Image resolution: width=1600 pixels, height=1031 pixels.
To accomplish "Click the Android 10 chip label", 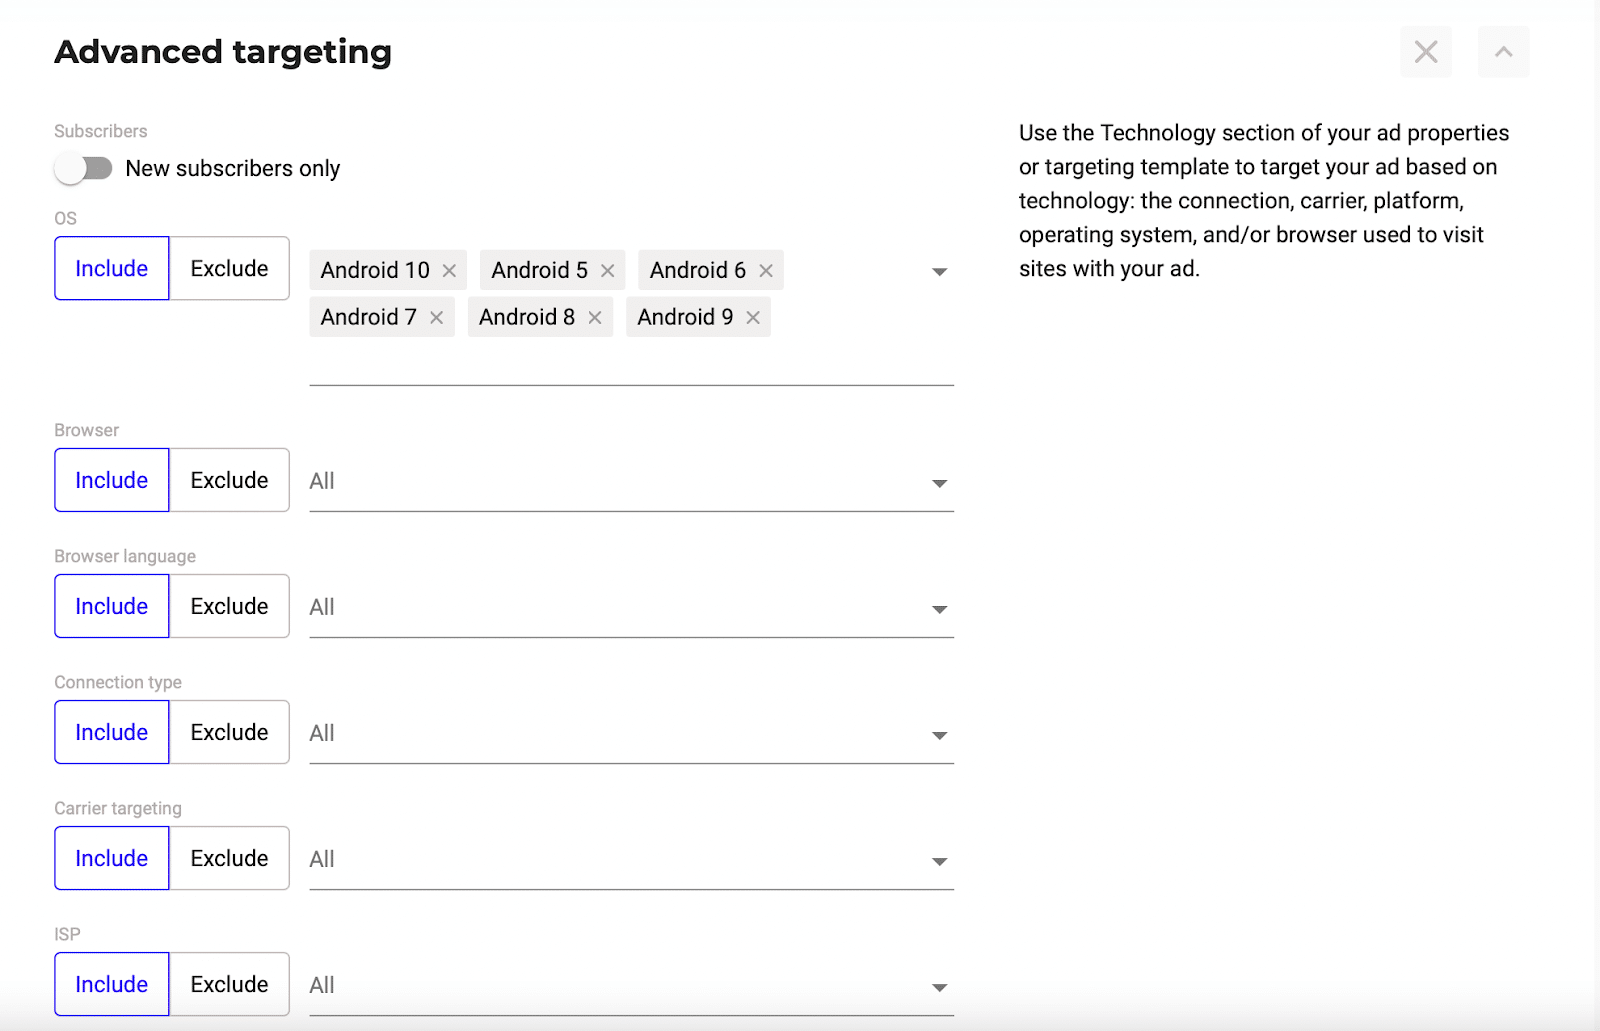I will [x=375, y=270].
